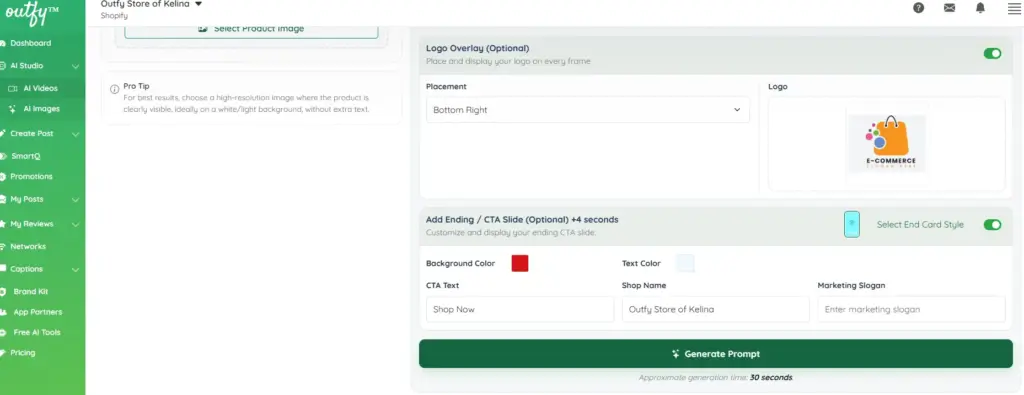Screen dimensions: 1024x395
Task: Click the Pro Tip info icon
Action: point(114,89)
